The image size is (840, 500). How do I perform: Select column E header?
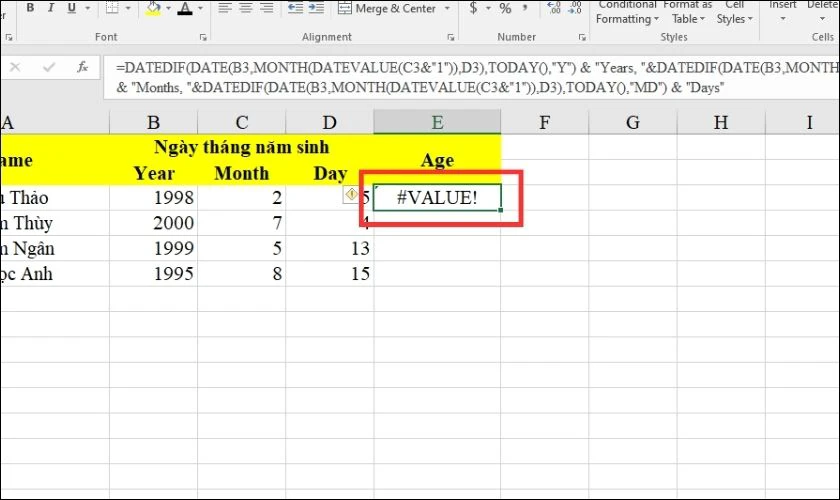click(x=437, y=122)
